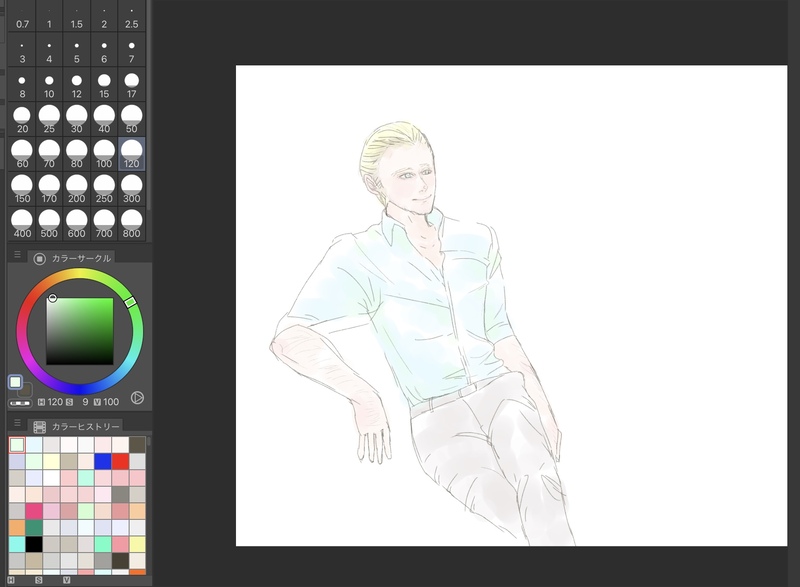Select the 2.5 brush size preset
The image size is (800, 587).
point(132,16)
